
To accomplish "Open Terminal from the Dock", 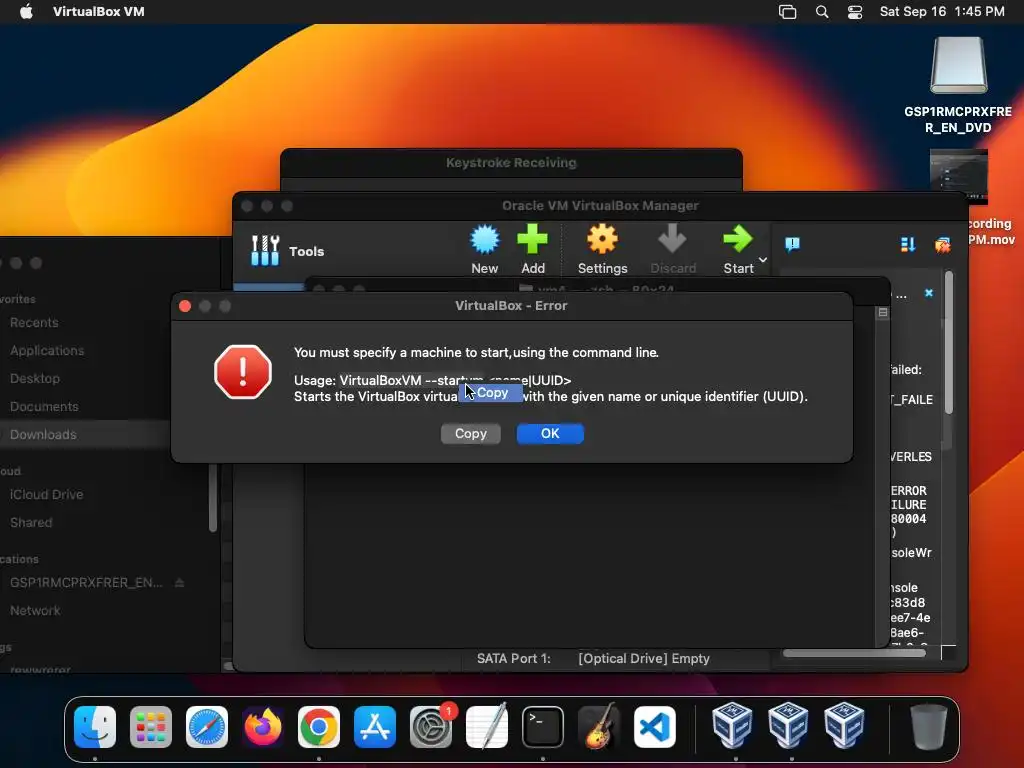I will pyautogui.click(x=543, y=726).
